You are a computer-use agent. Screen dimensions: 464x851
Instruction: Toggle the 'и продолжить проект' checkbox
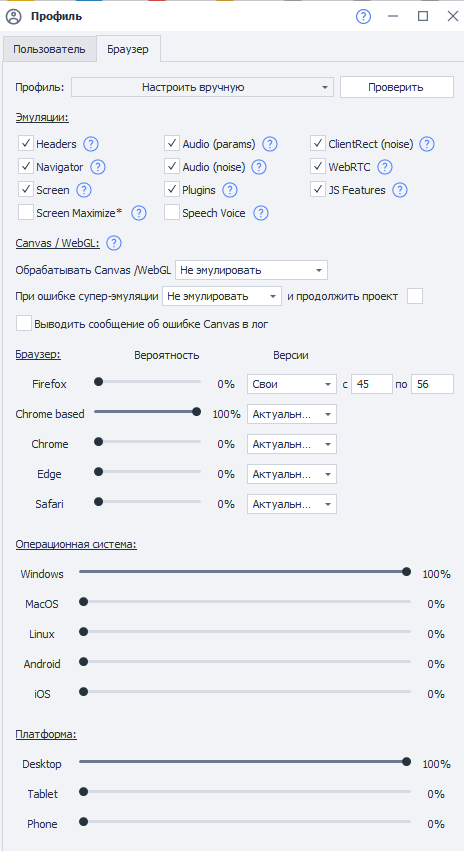[x=415, y=296]
